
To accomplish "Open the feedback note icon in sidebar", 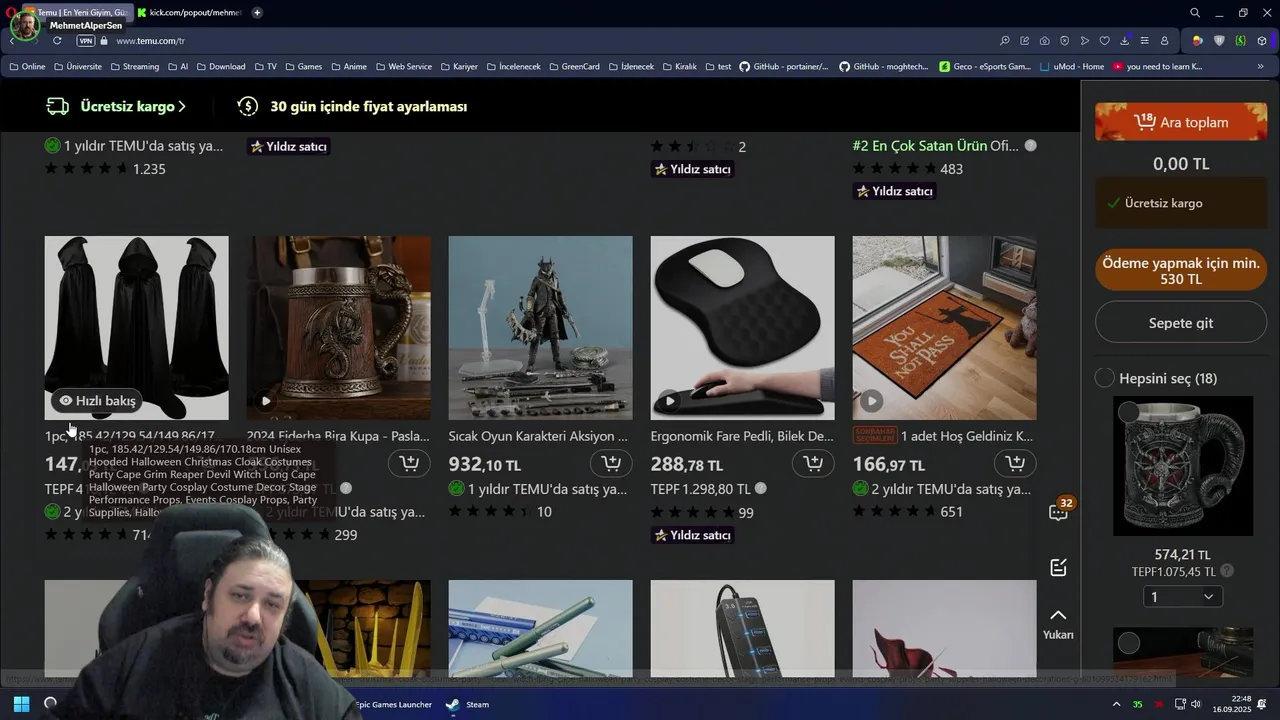I will click(1059, 567).
